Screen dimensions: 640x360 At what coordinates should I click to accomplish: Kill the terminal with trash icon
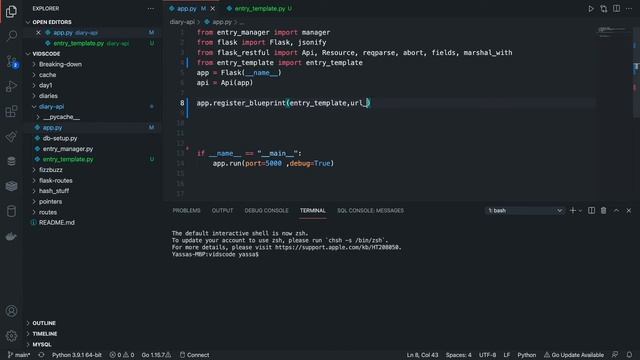click(x=603, y=211)
